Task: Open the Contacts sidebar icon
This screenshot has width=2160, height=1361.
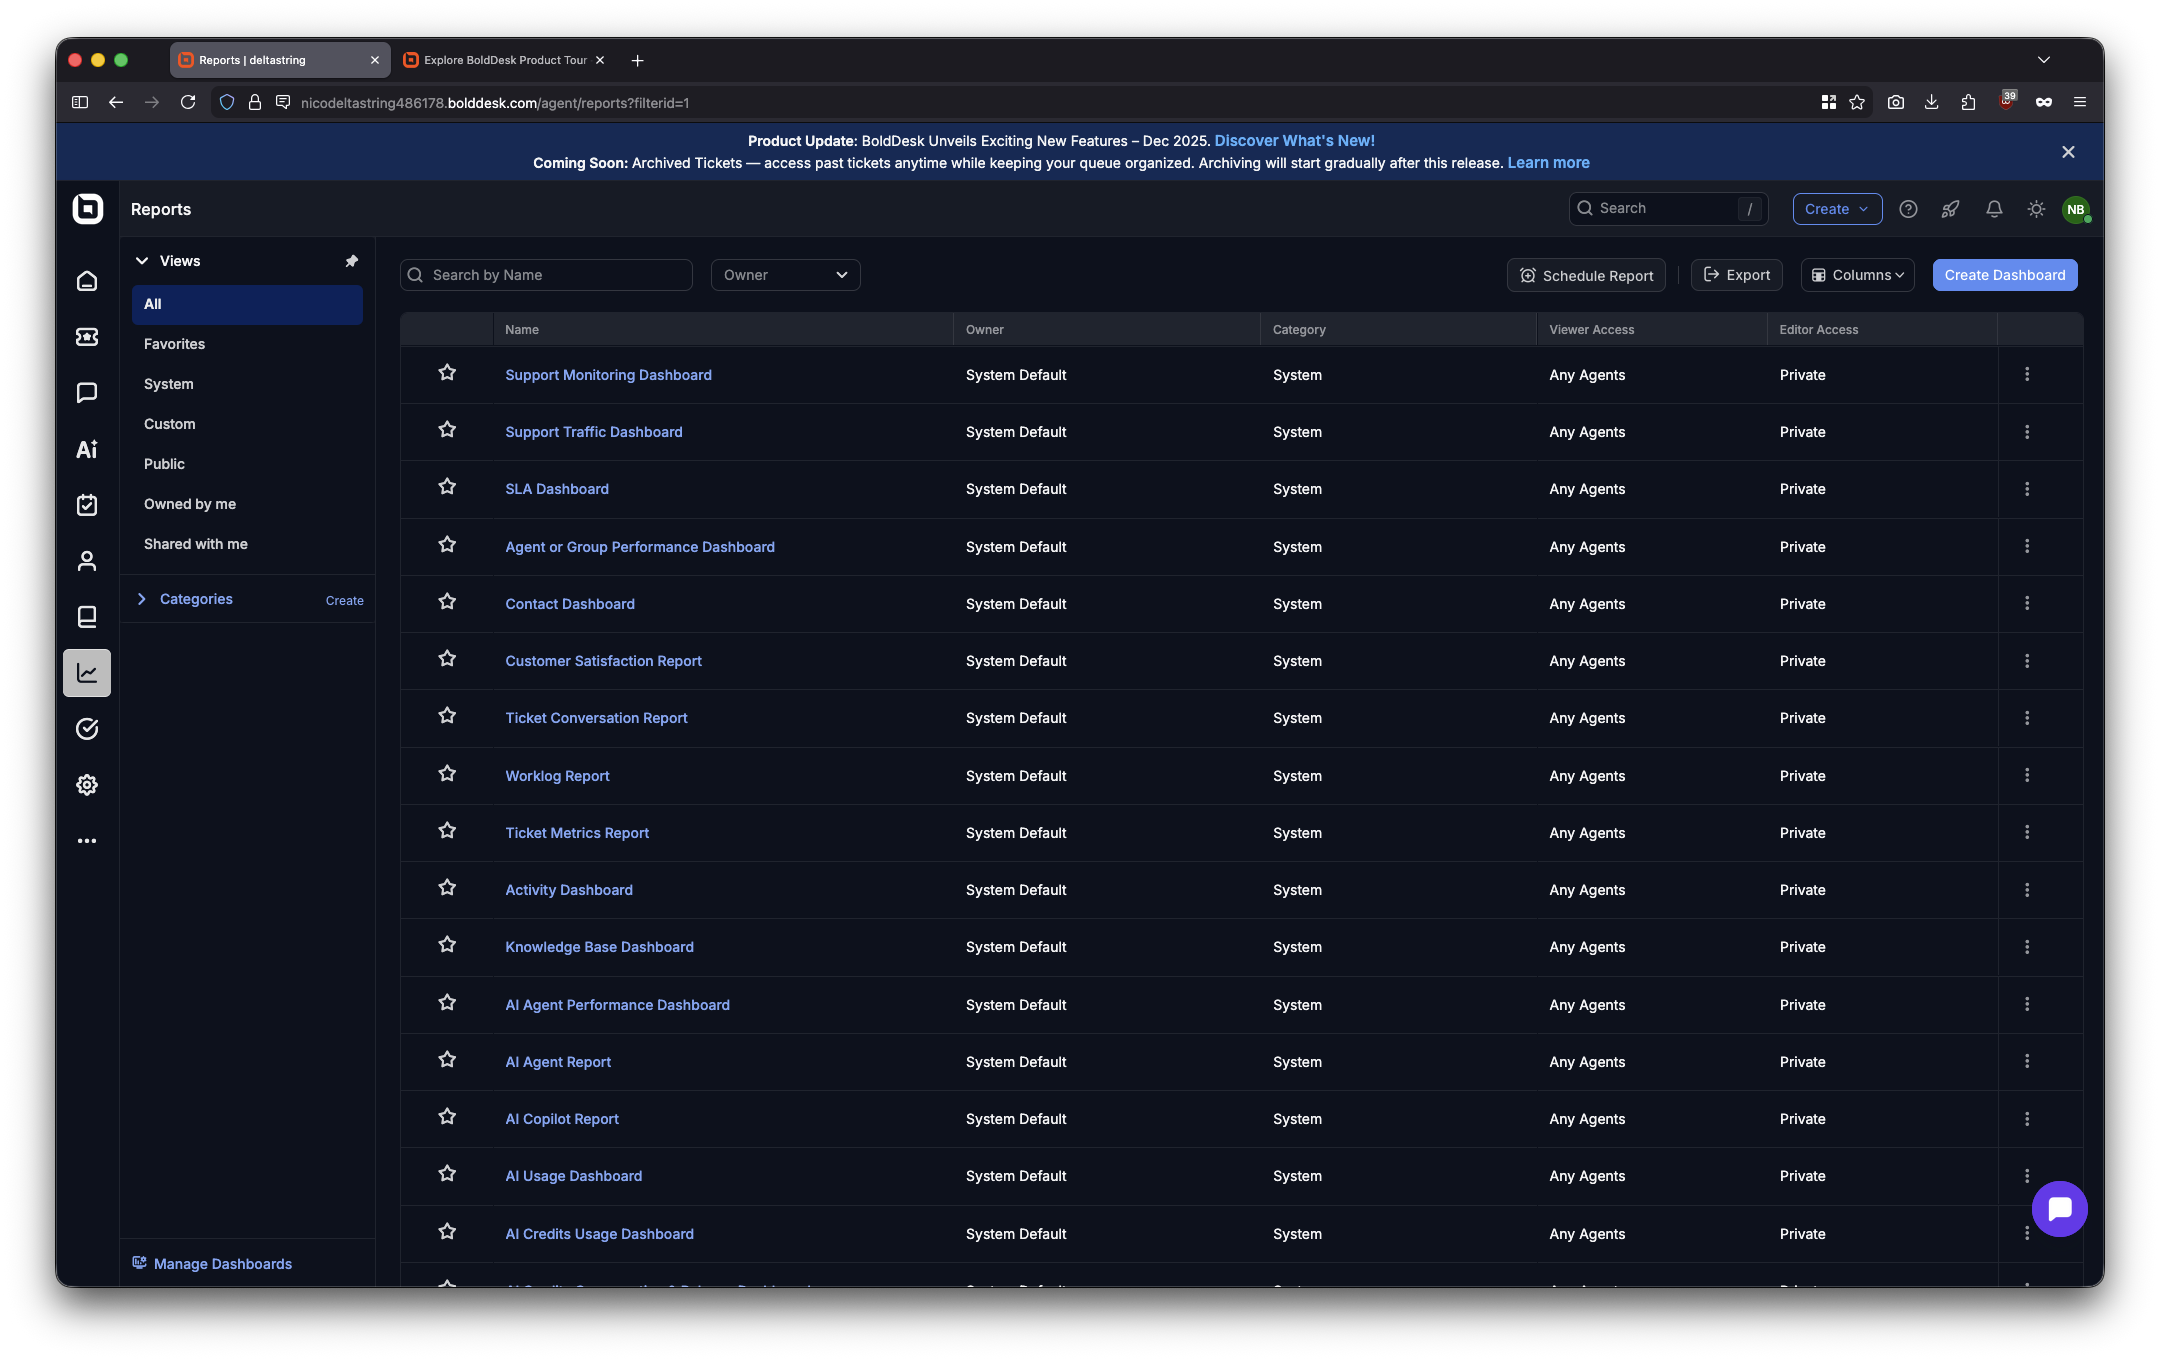Action: (x=87, y=561)
